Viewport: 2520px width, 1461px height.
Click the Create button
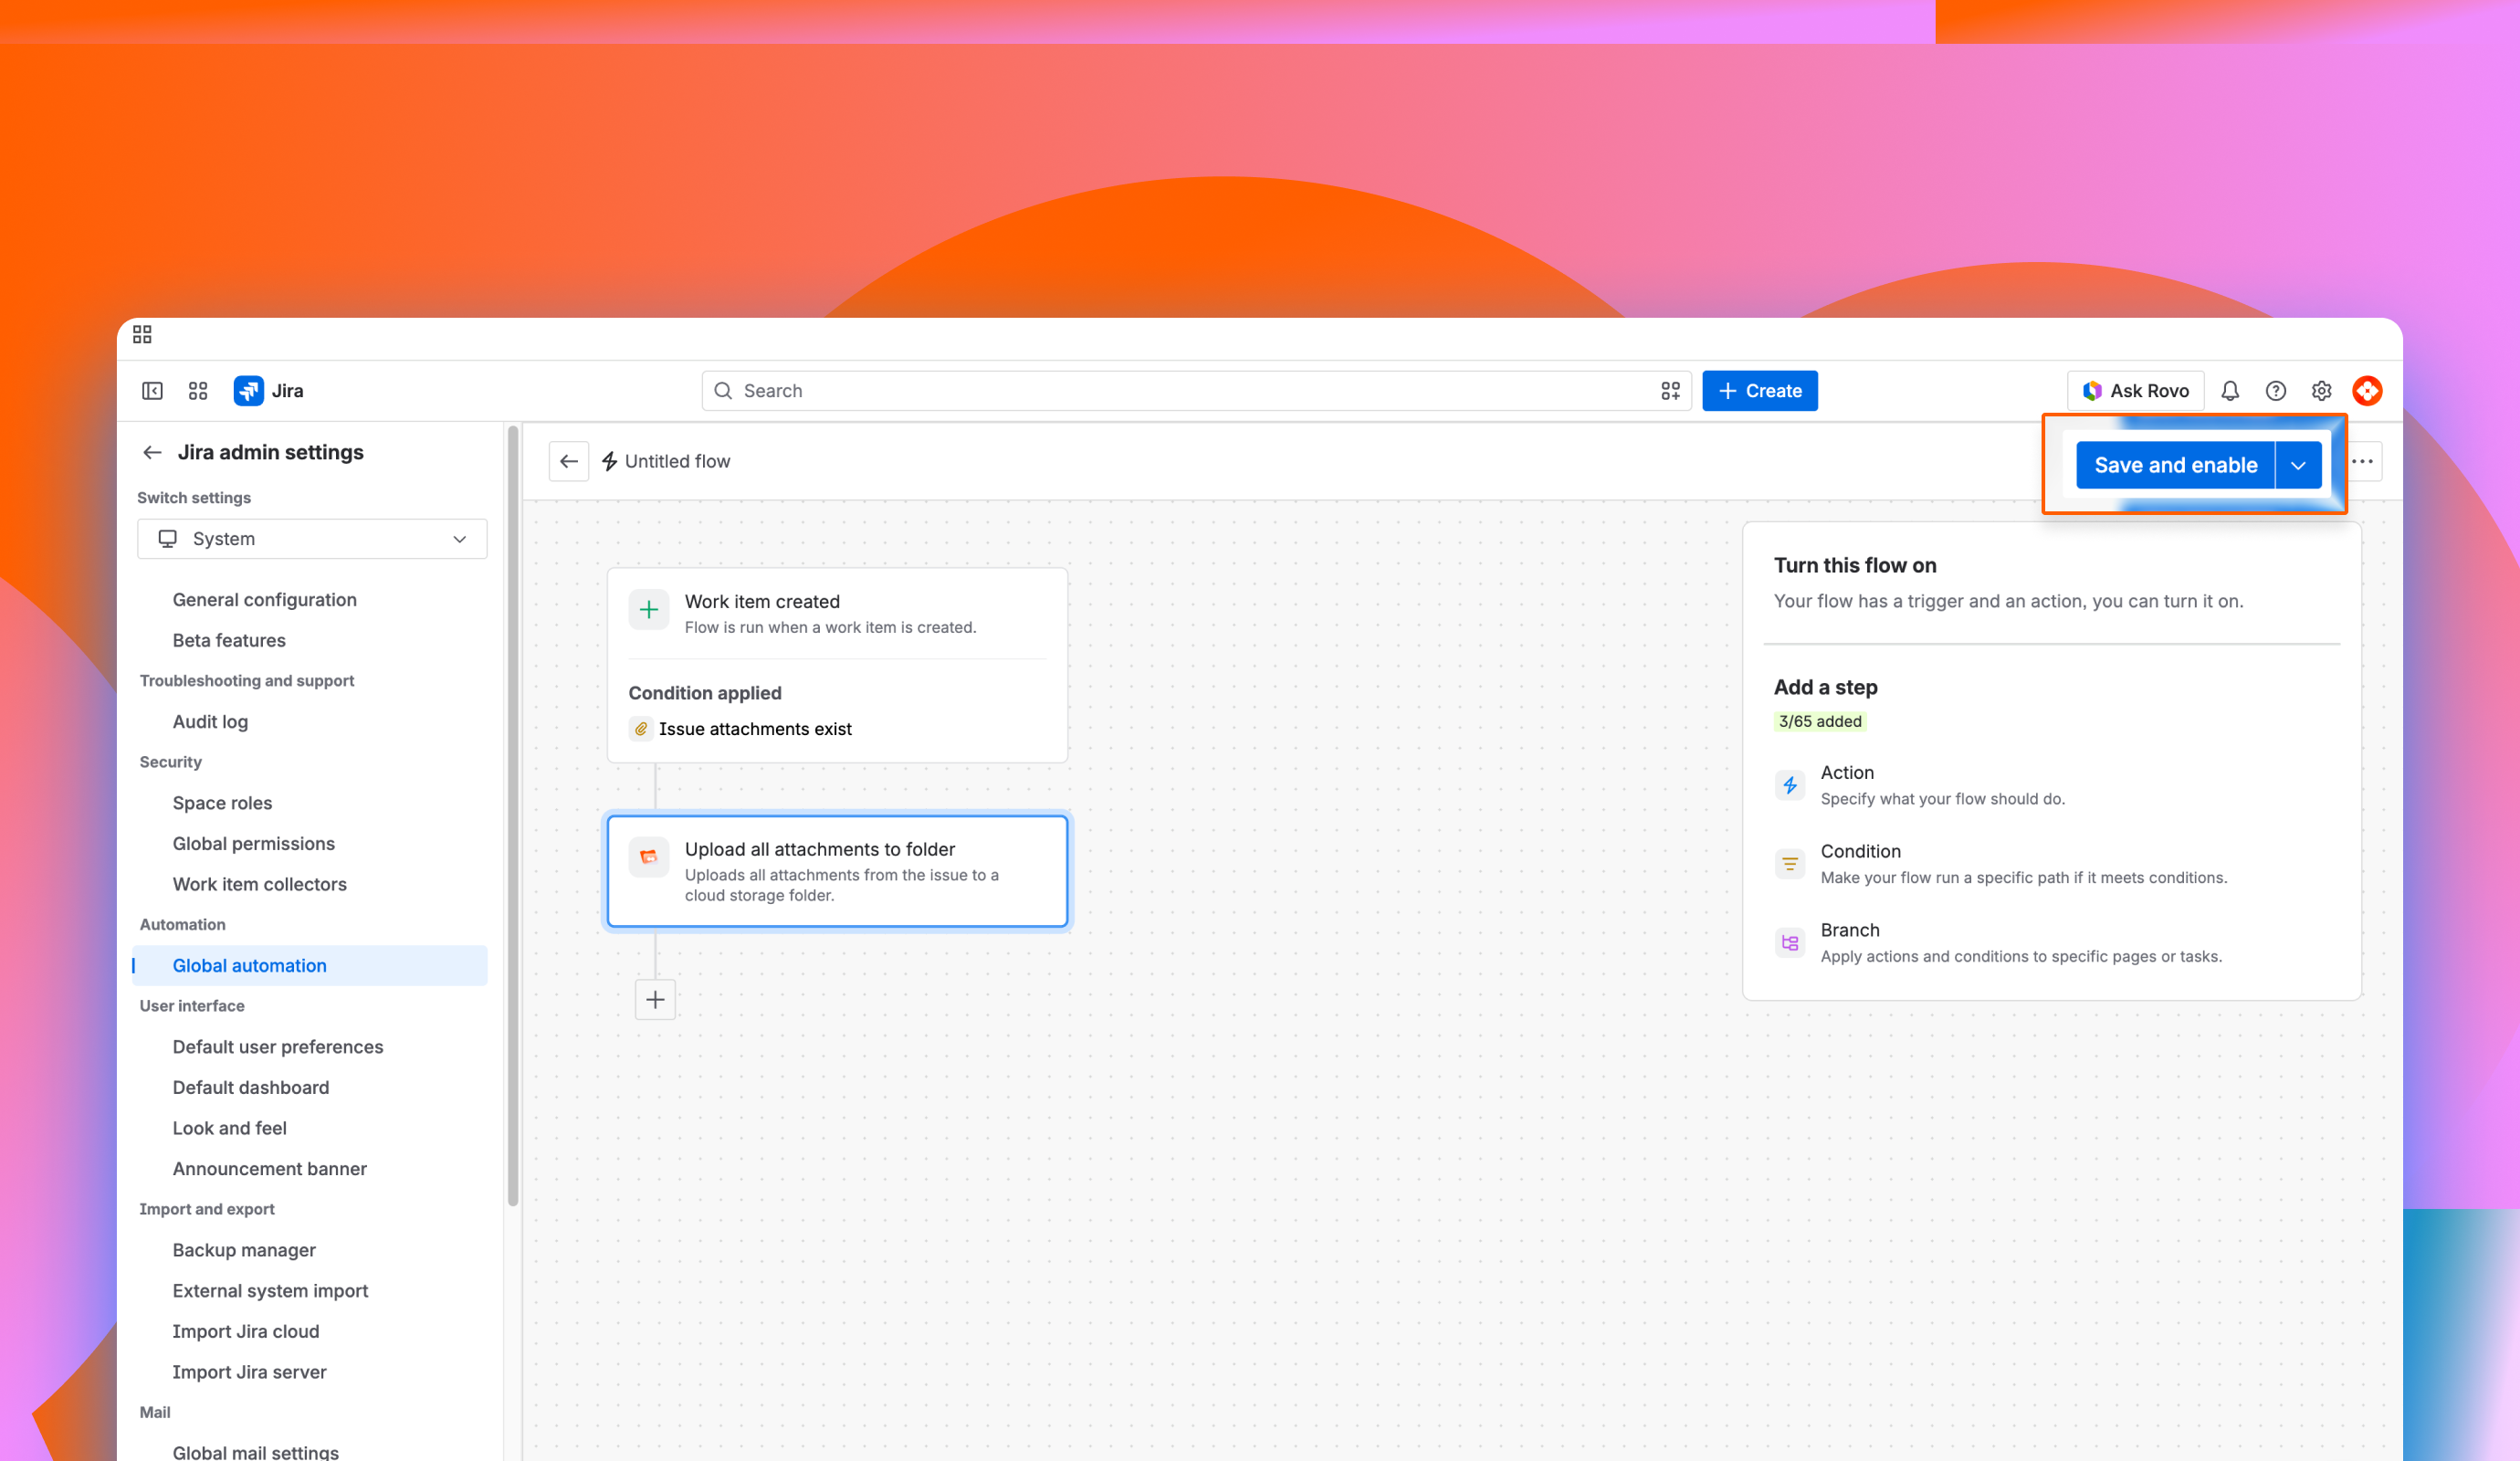1760,391
